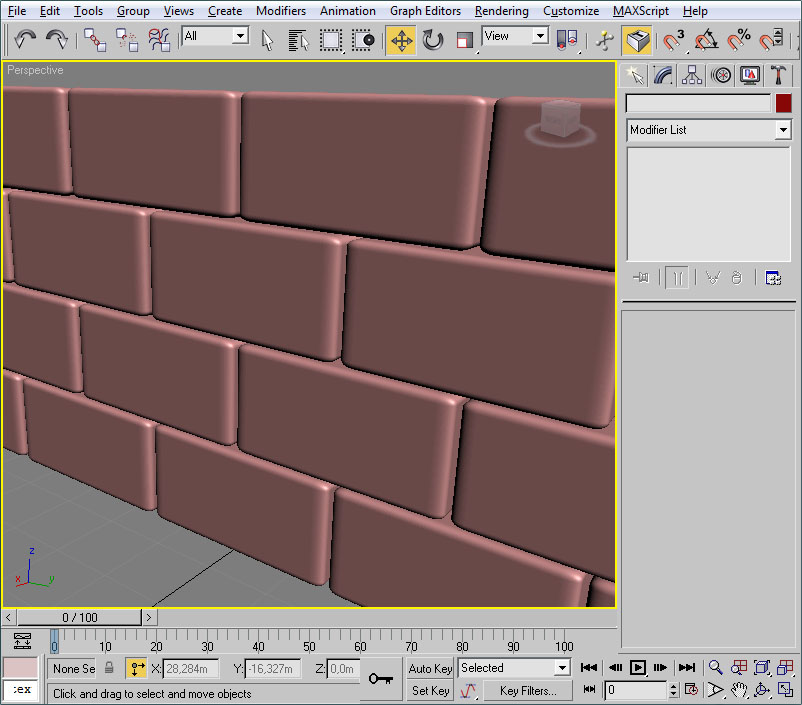The height and width of the screenshot is (705, 802).
Task: Open the Rendering menu
Action: click(x=501, y=11)
